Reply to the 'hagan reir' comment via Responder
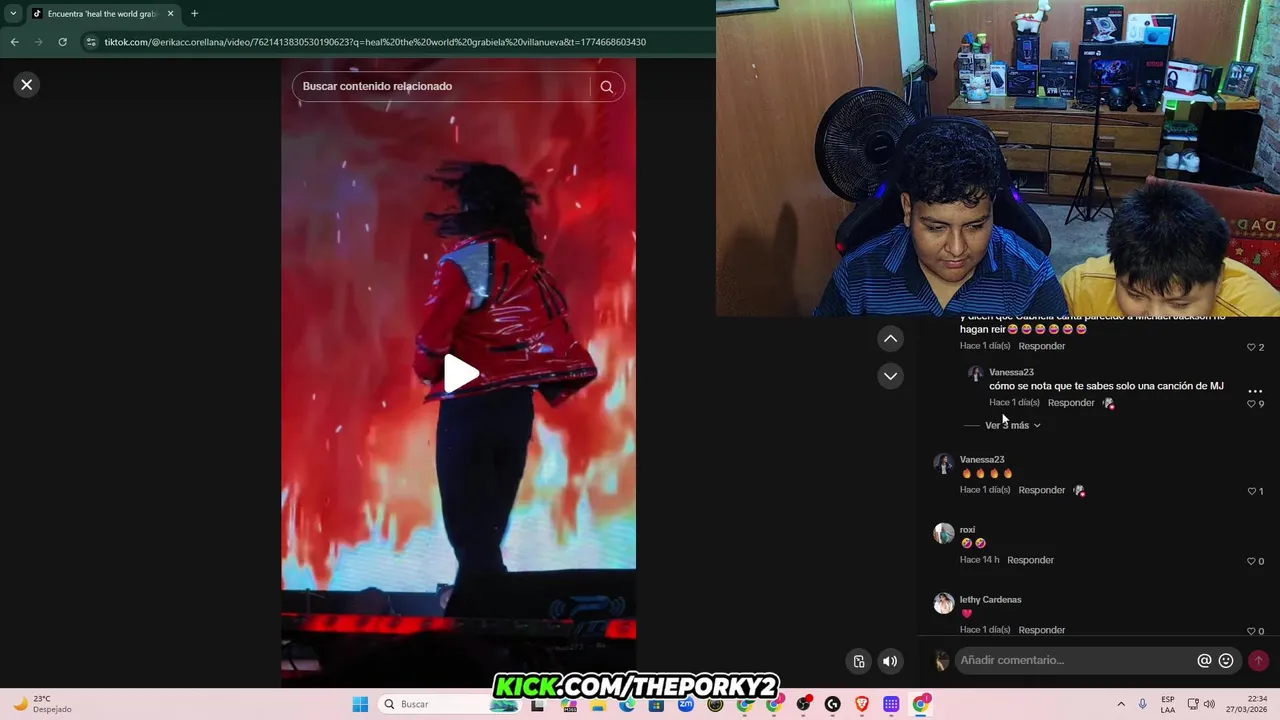1280x720 pixels. pos(1041,346)
